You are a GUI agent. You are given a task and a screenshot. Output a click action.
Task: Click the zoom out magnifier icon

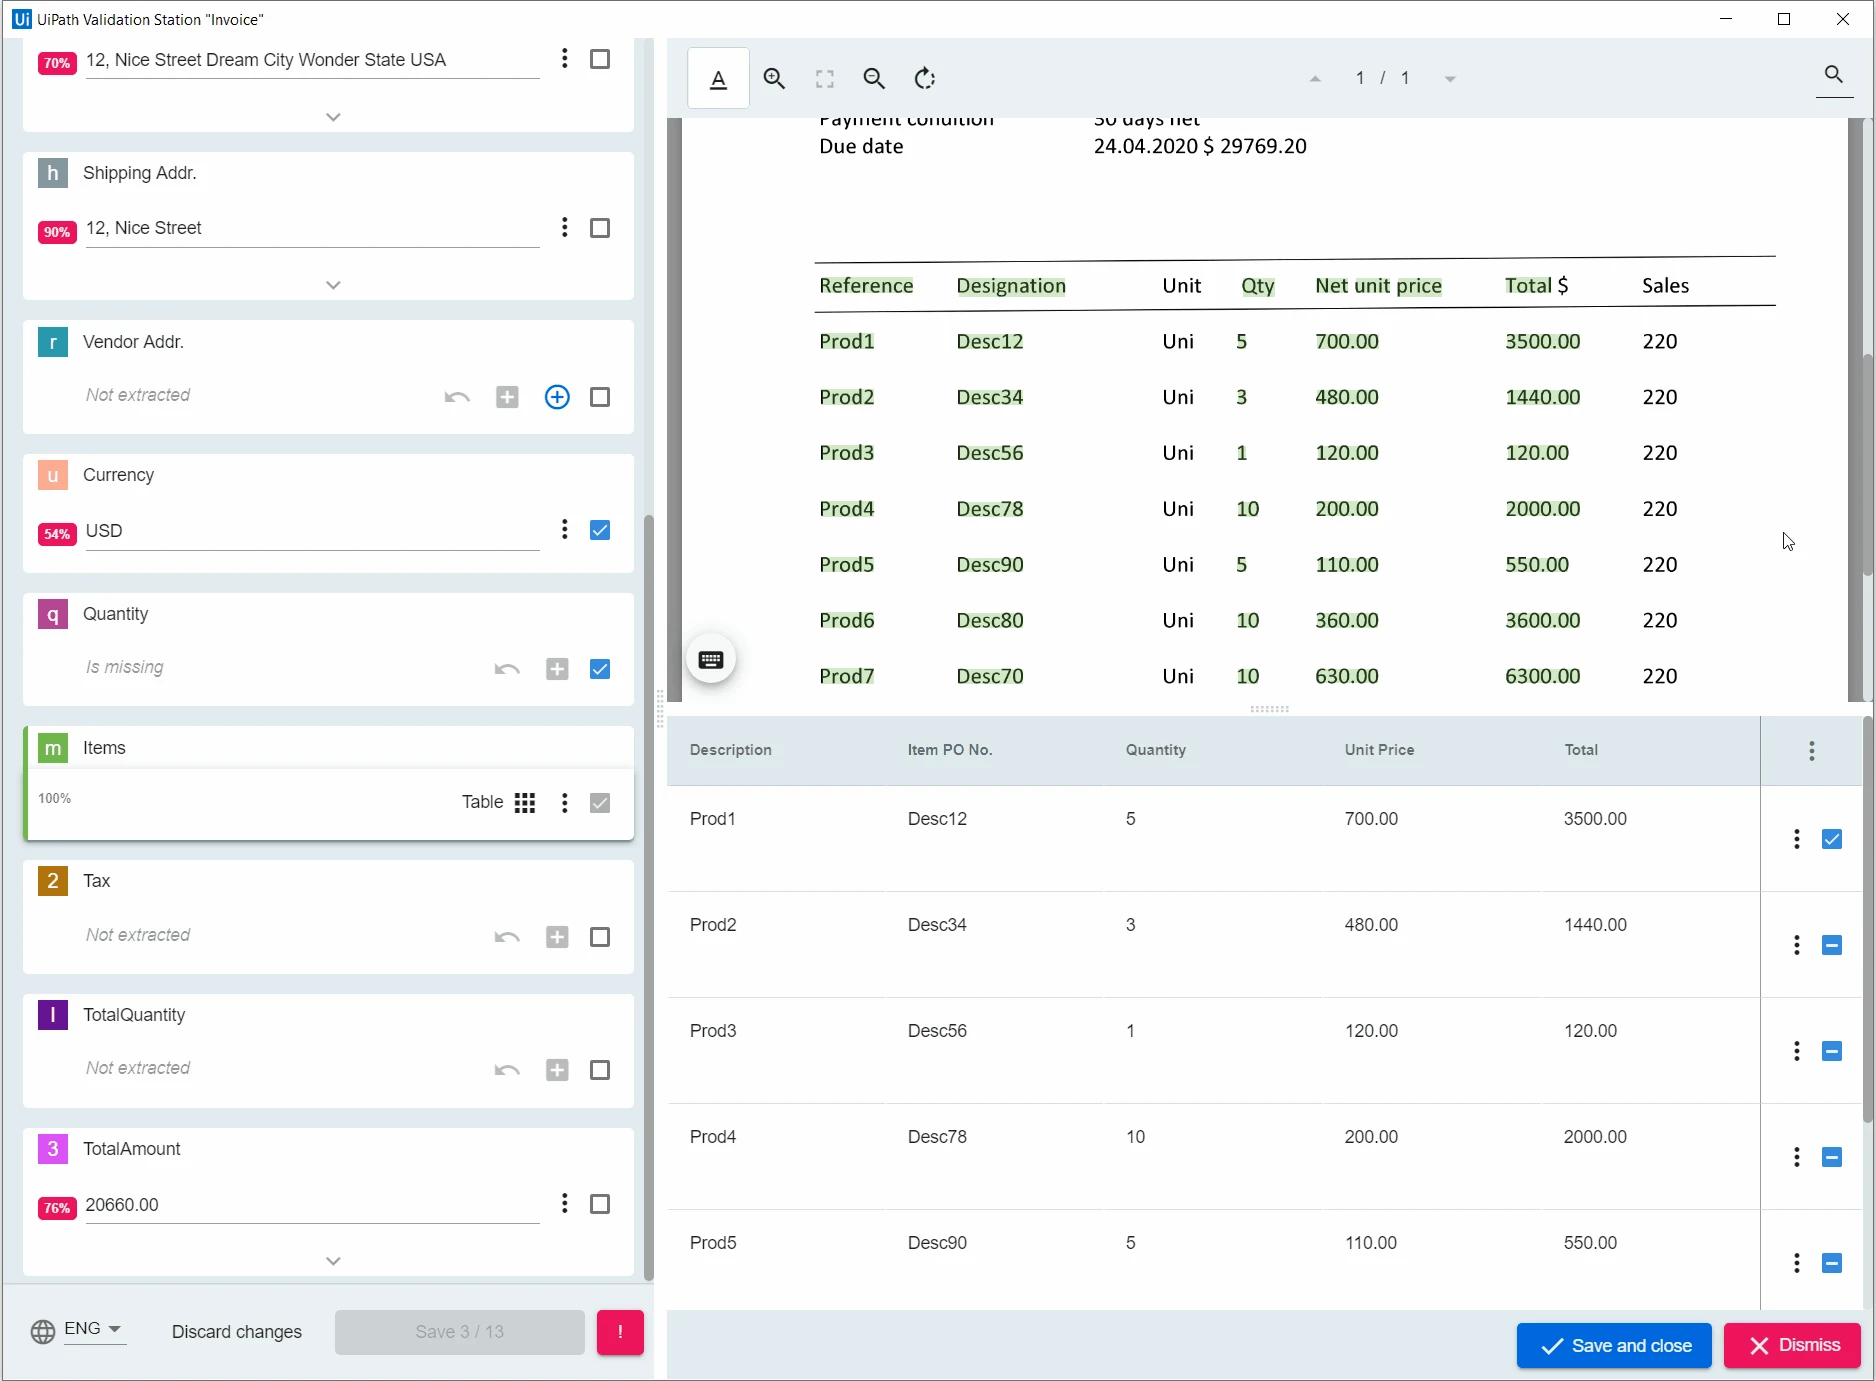pyautogui.click(x=874, y=78)
